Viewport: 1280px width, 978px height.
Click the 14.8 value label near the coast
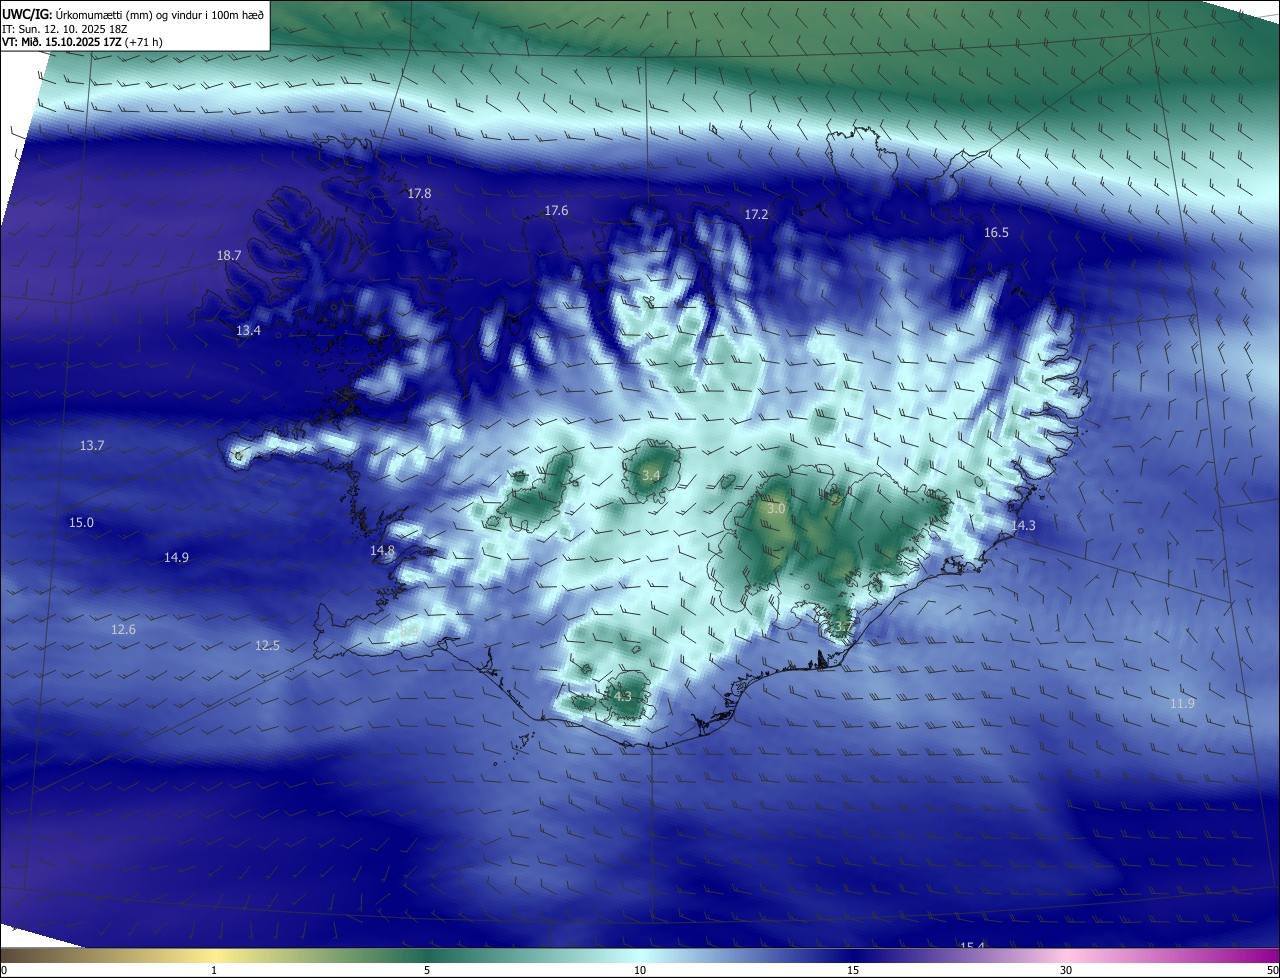[x=382, y=550]
